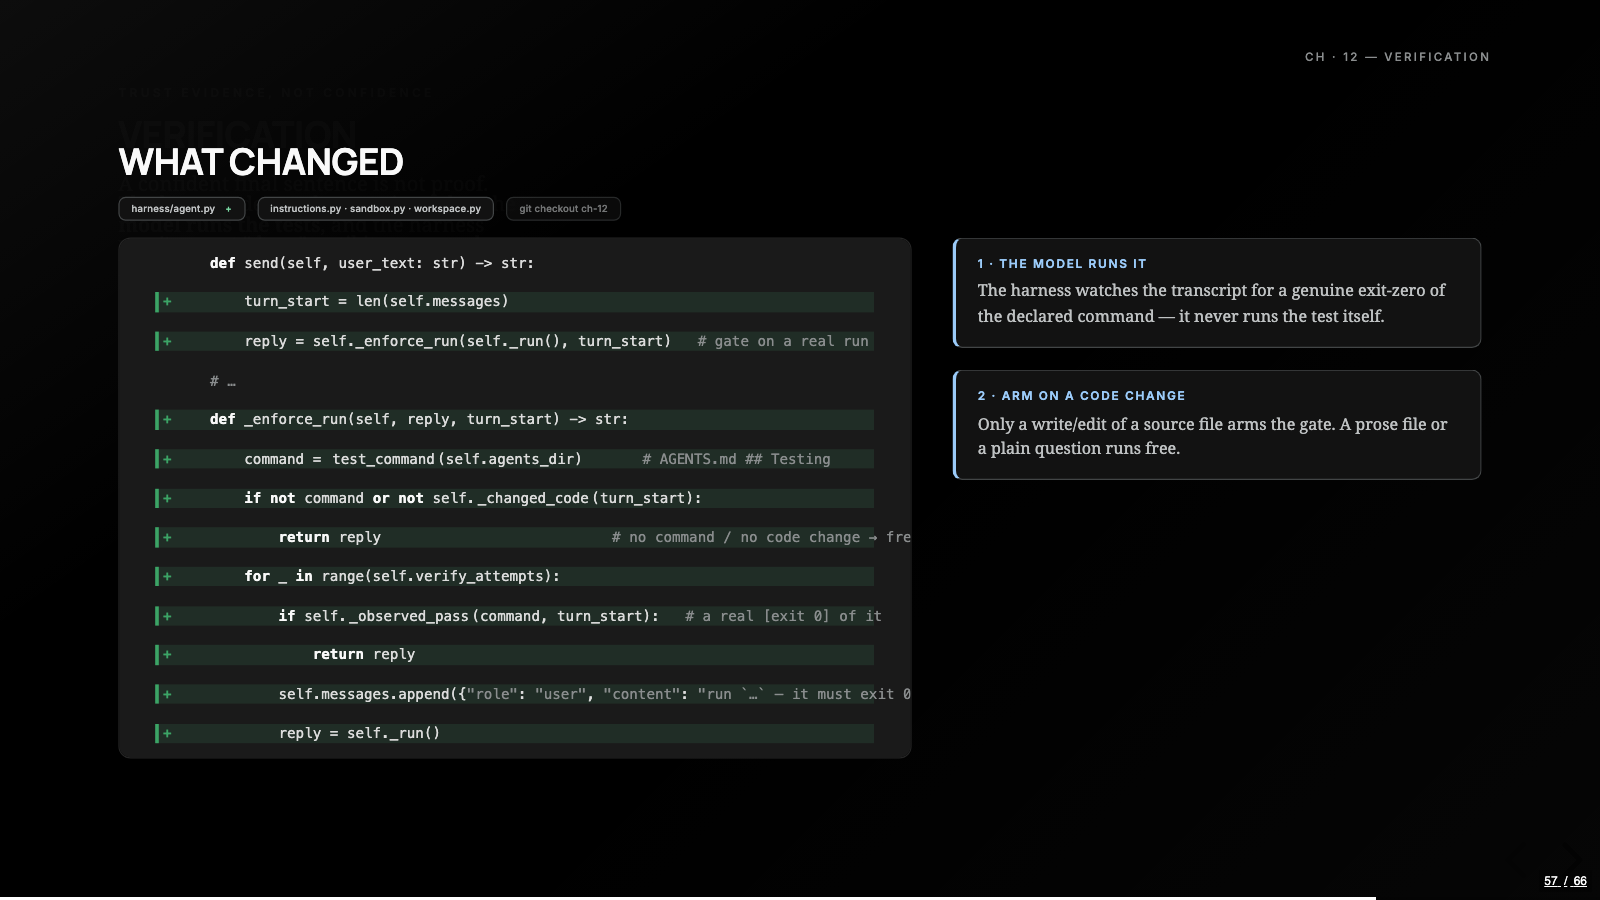Viewport: 1600px width, 900px height.
Task: Click plus marker beside _enforce_run call line
Action: coord(167,341)
